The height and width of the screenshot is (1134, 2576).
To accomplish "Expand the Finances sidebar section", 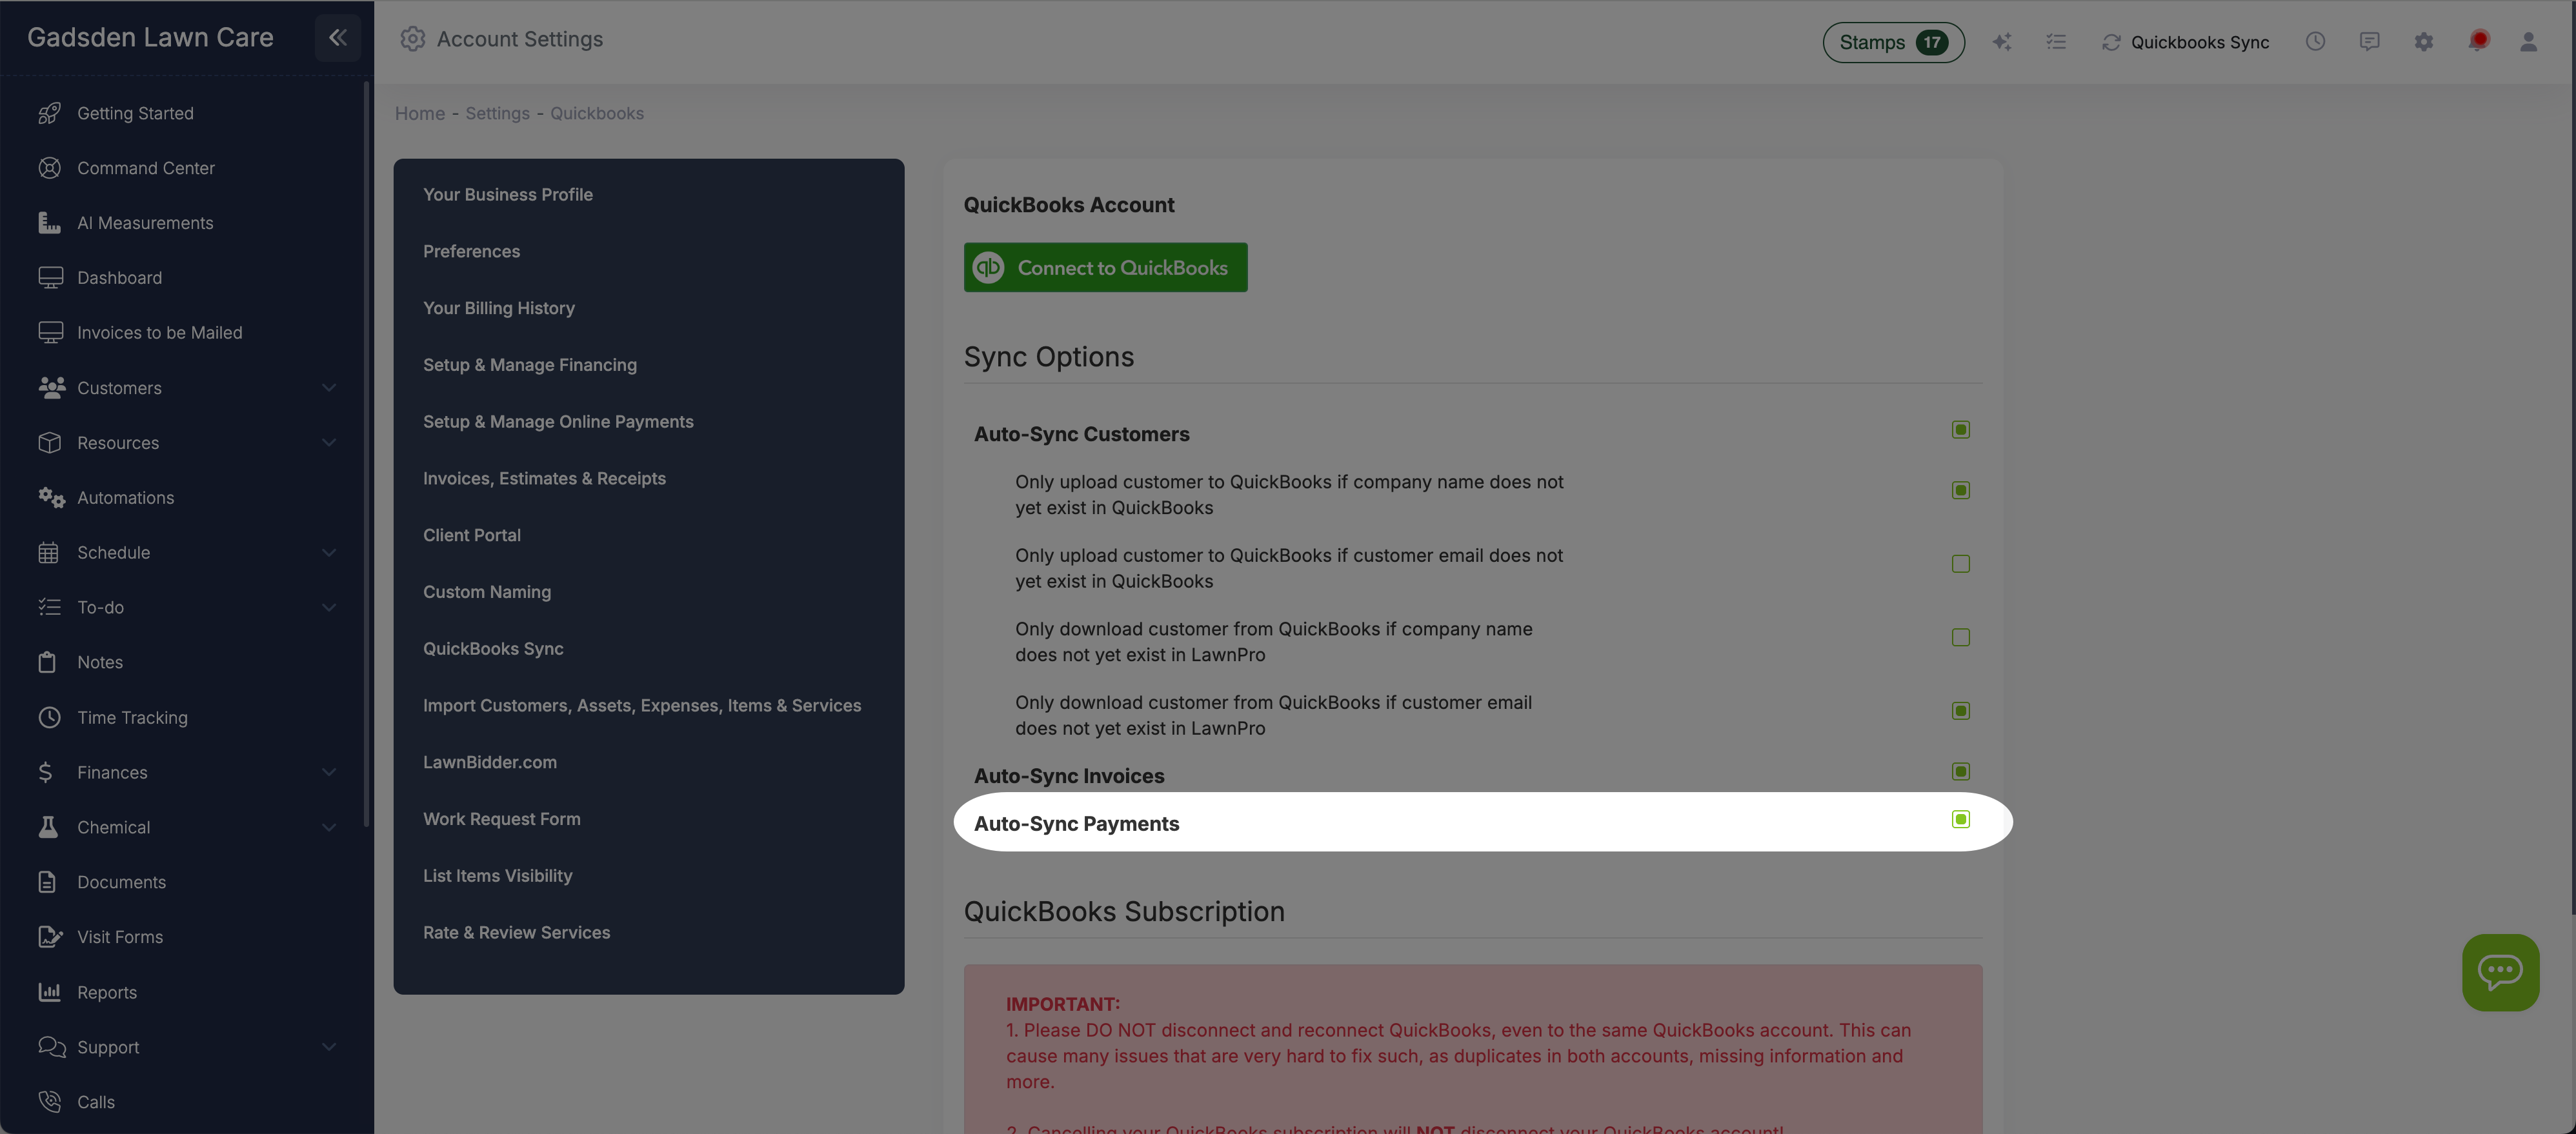I will [330, 772].
